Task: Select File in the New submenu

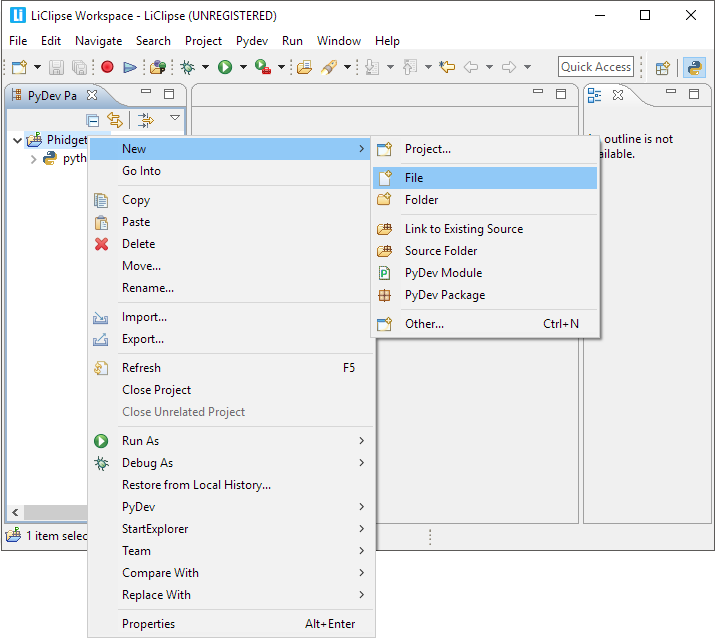Action: pos(485,178)
